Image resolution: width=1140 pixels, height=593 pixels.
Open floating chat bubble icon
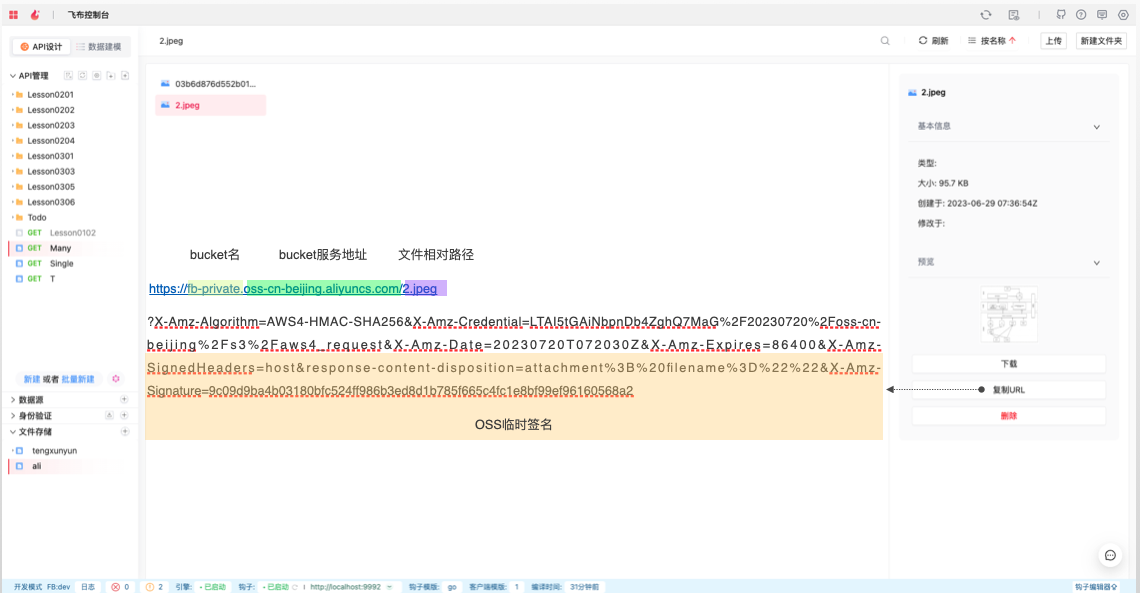(1110, 555)
